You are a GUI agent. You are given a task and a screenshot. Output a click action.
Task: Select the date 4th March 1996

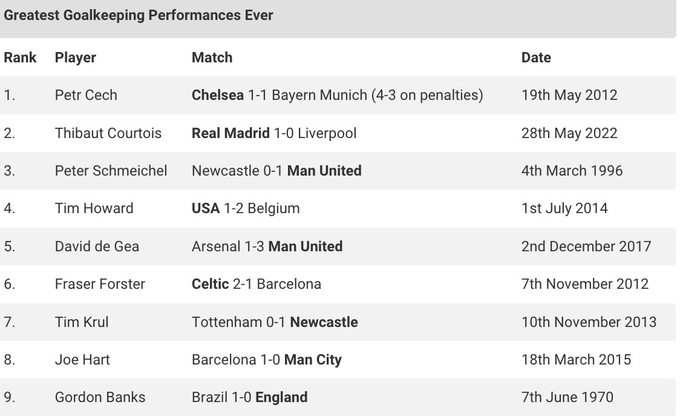(572, 171)
